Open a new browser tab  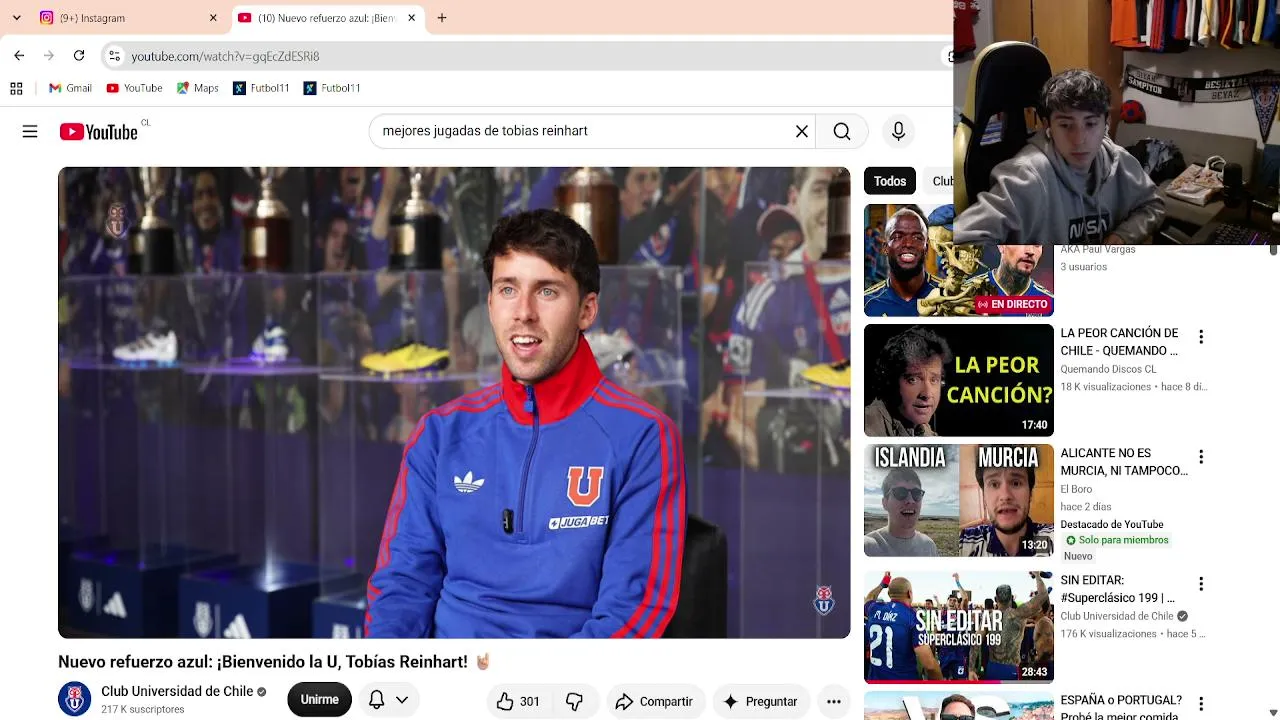click(442, 18)
